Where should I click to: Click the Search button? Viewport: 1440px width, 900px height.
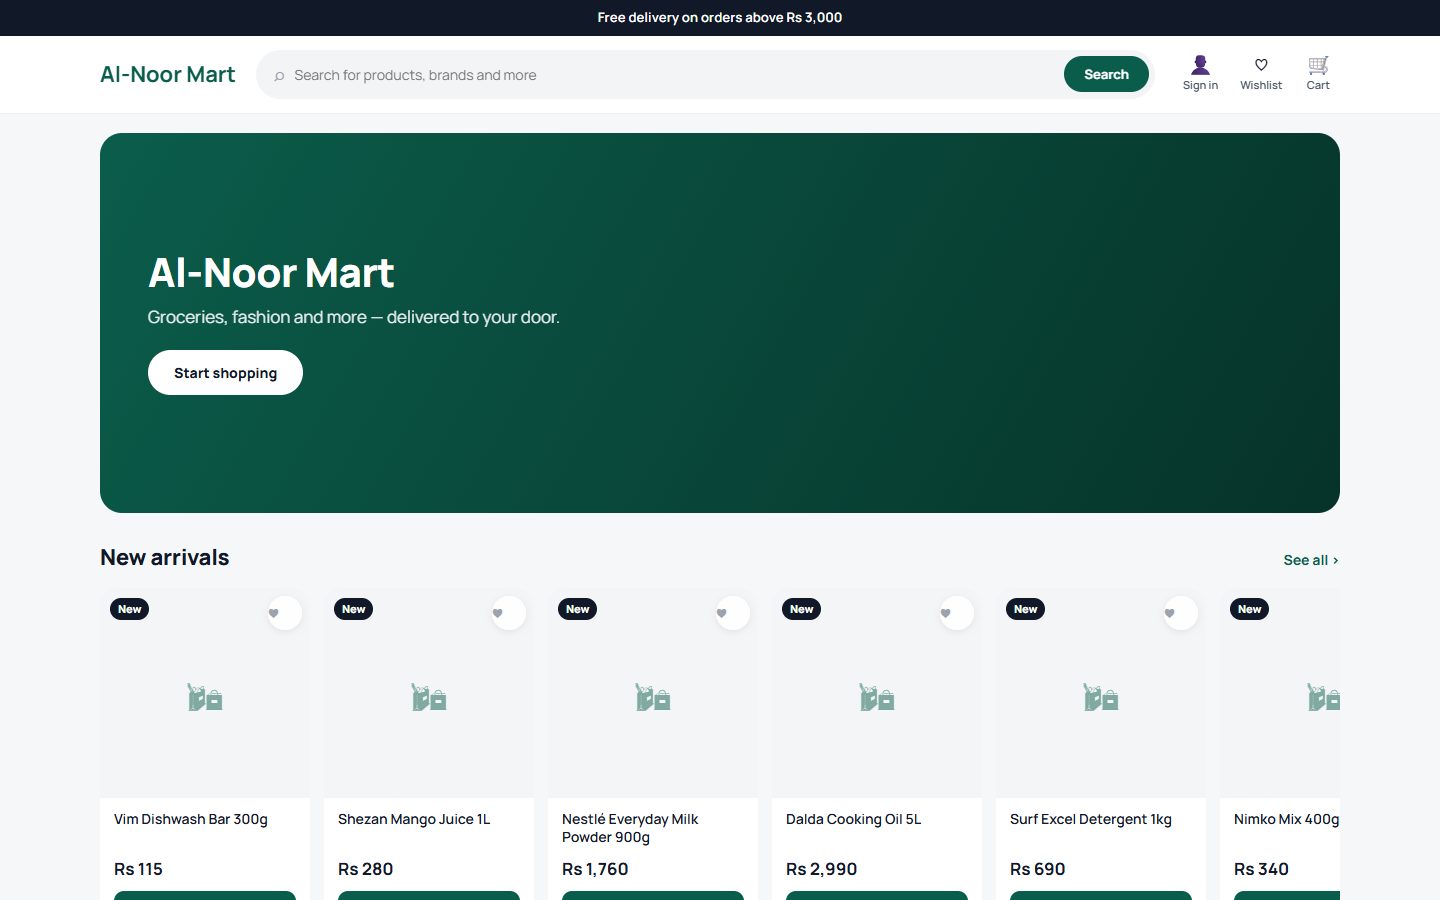(x=1106, y=75)
